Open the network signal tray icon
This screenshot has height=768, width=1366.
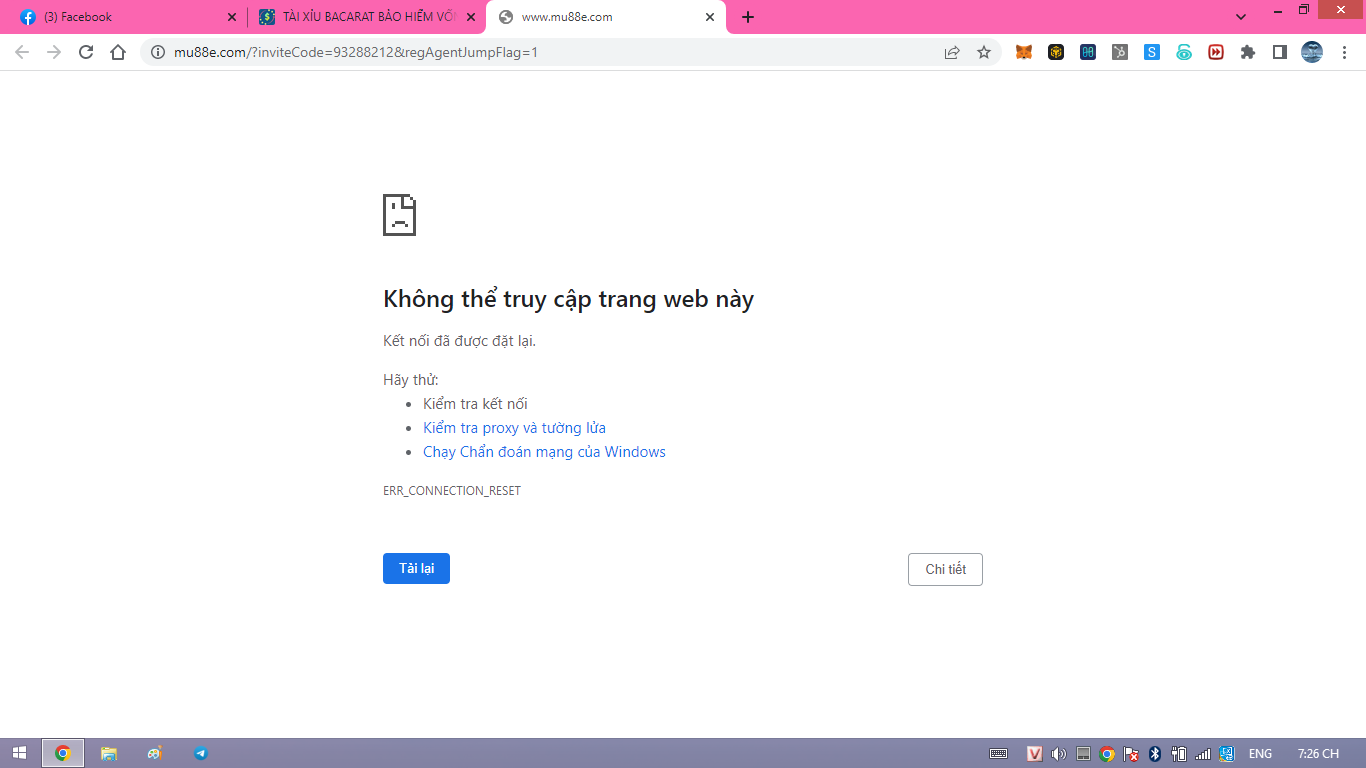tap(1203, 754)
